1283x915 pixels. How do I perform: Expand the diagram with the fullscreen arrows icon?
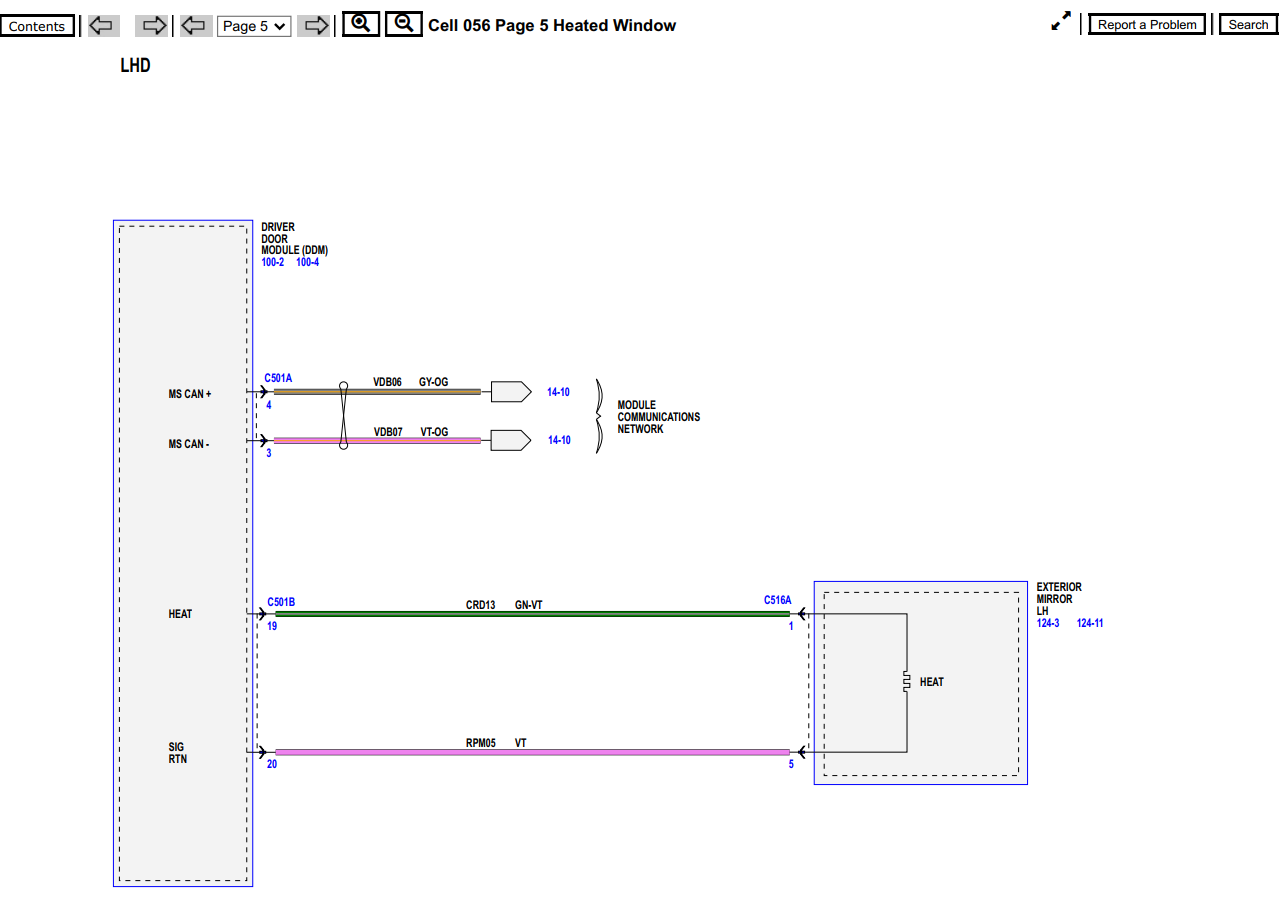(x=1060, y=20)
